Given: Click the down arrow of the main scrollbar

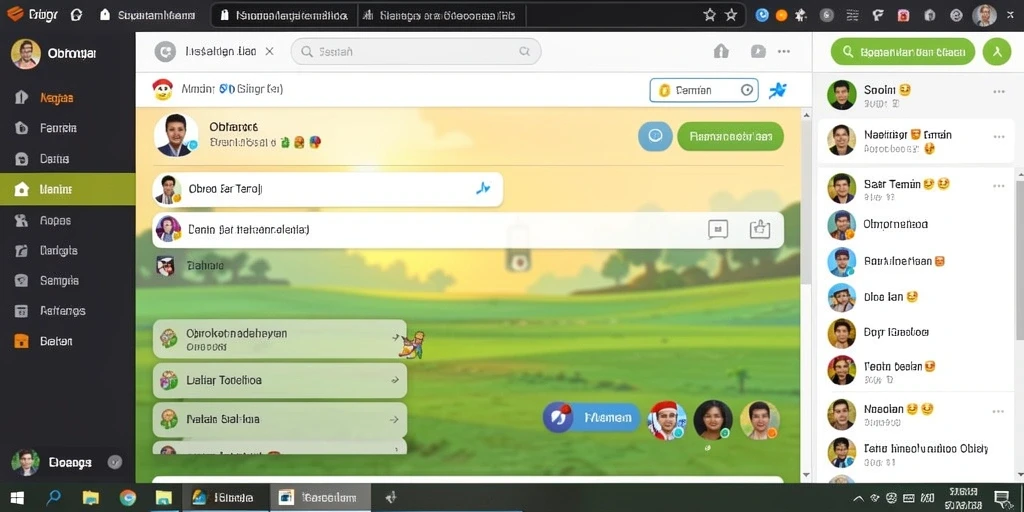Looking at the screenshot, I should pos(805,475).
